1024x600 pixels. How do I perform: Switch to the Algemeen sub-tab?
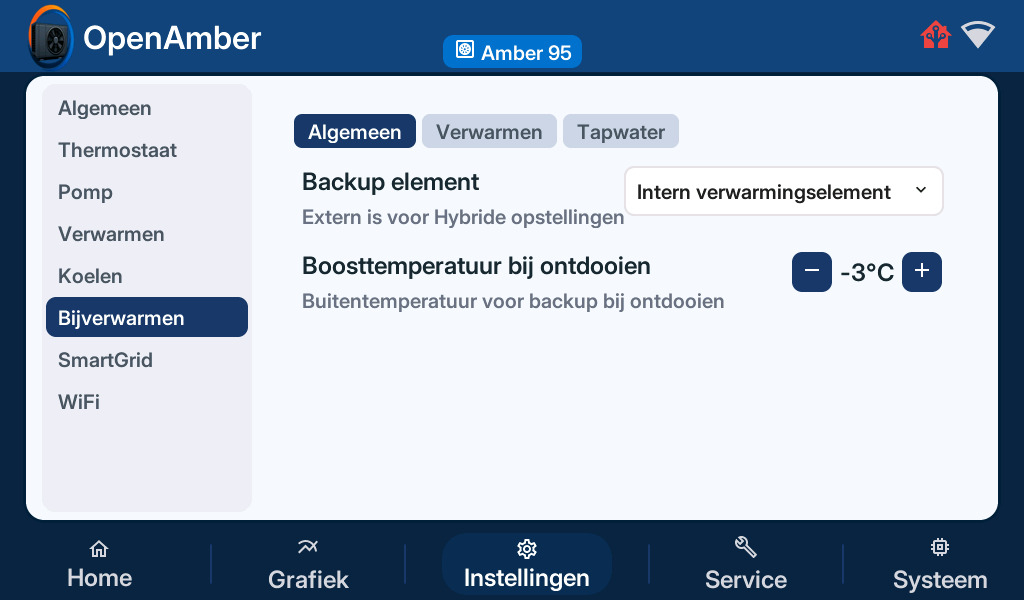pos(355,131)
